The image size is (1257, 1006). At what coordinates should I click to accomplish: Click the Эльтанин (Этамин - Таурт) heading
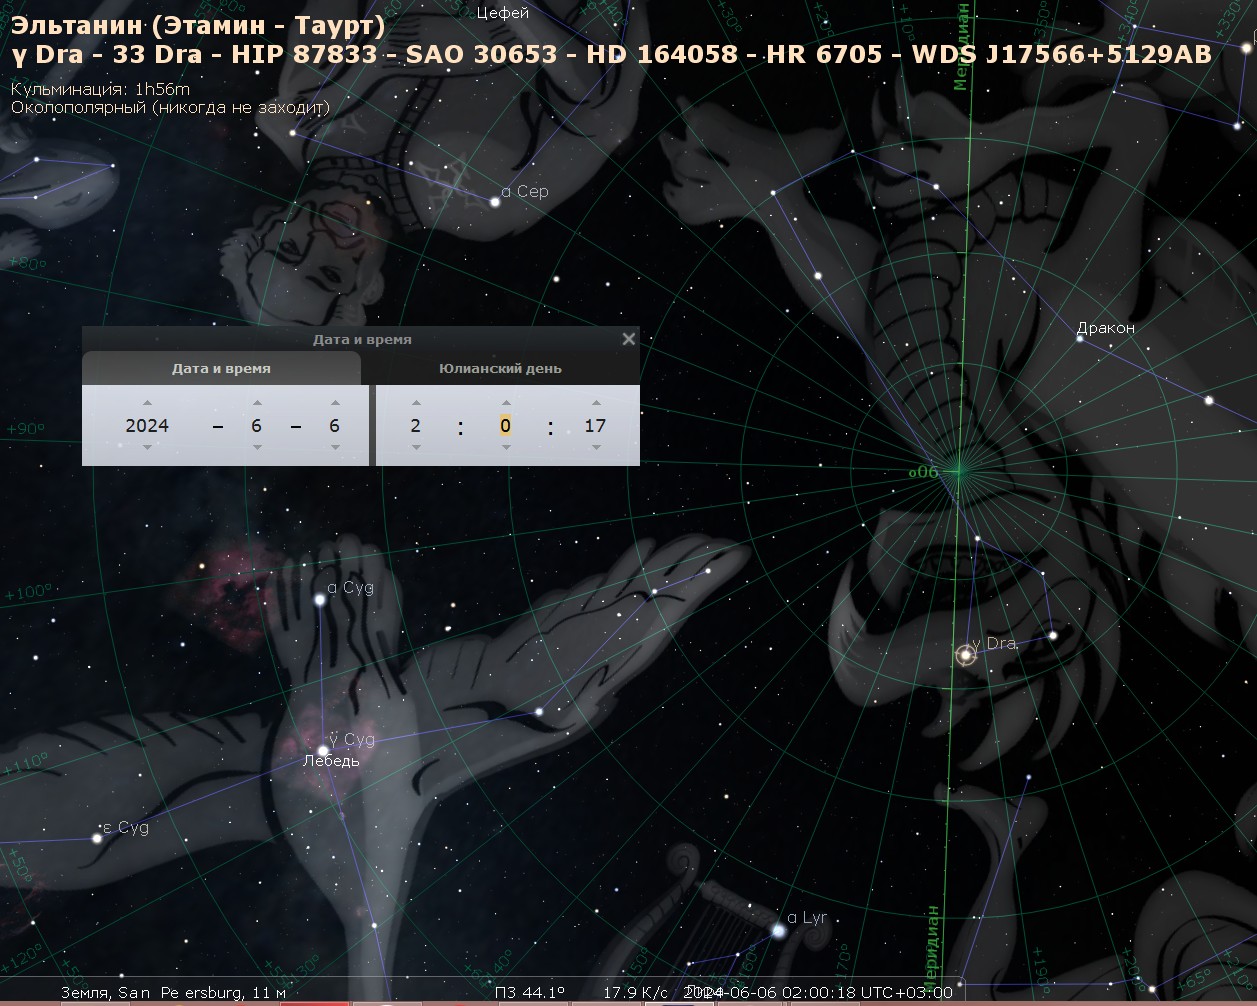click(x=198, y=26)
